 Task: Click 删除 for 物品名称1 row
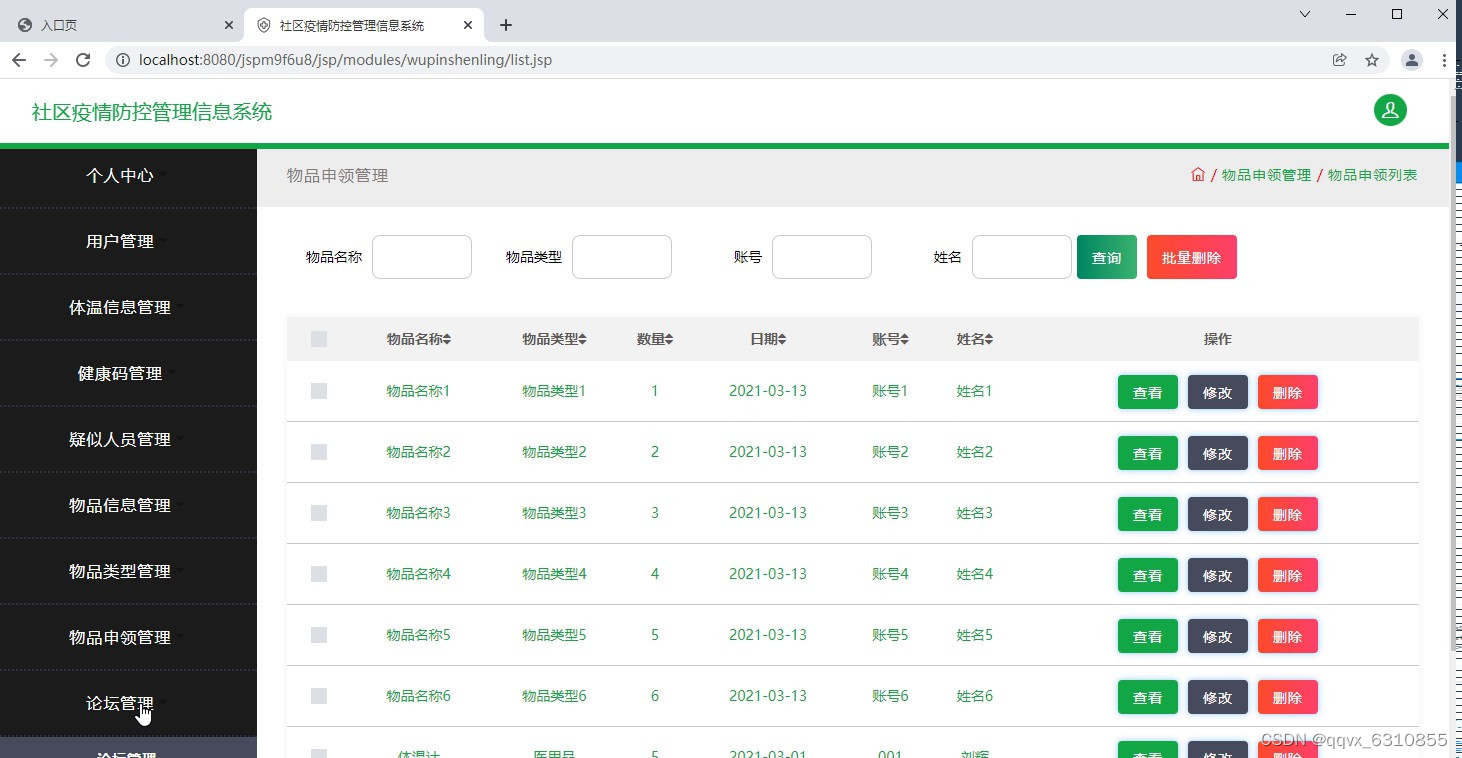click(1288, 392)
